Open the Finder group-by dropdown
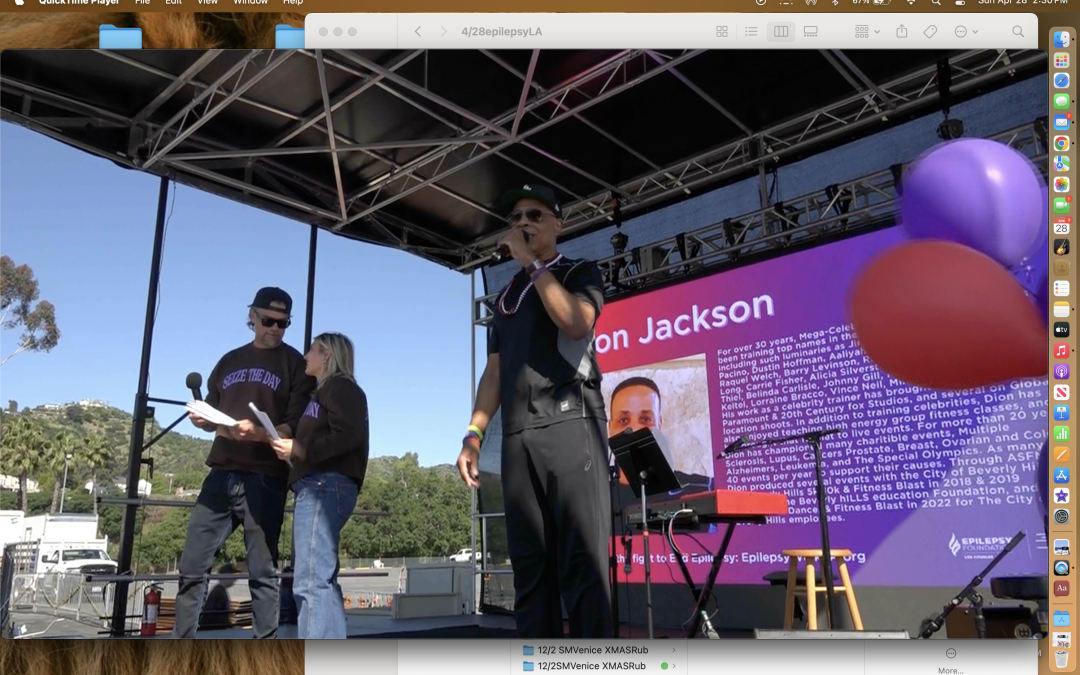1080x675 pixels. pos(866,32)
